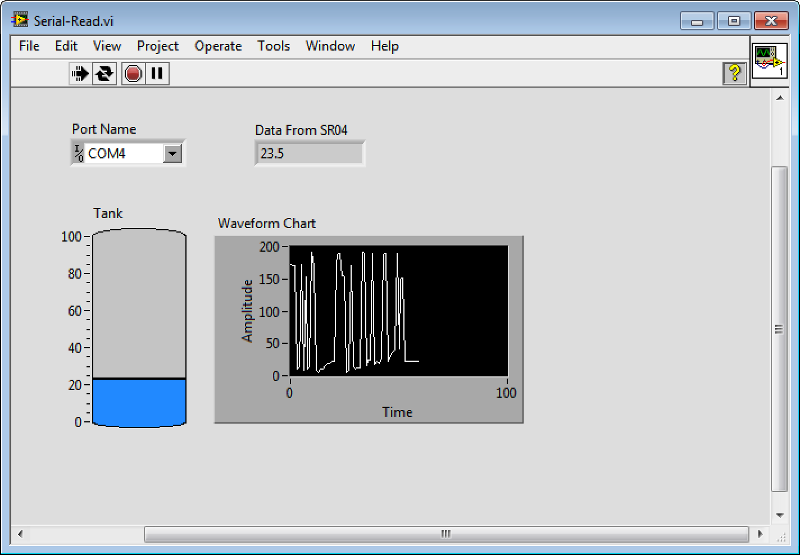Click the Amplitude axis label
The width and height of the screenshot is (800, 555).
point(247,311)
